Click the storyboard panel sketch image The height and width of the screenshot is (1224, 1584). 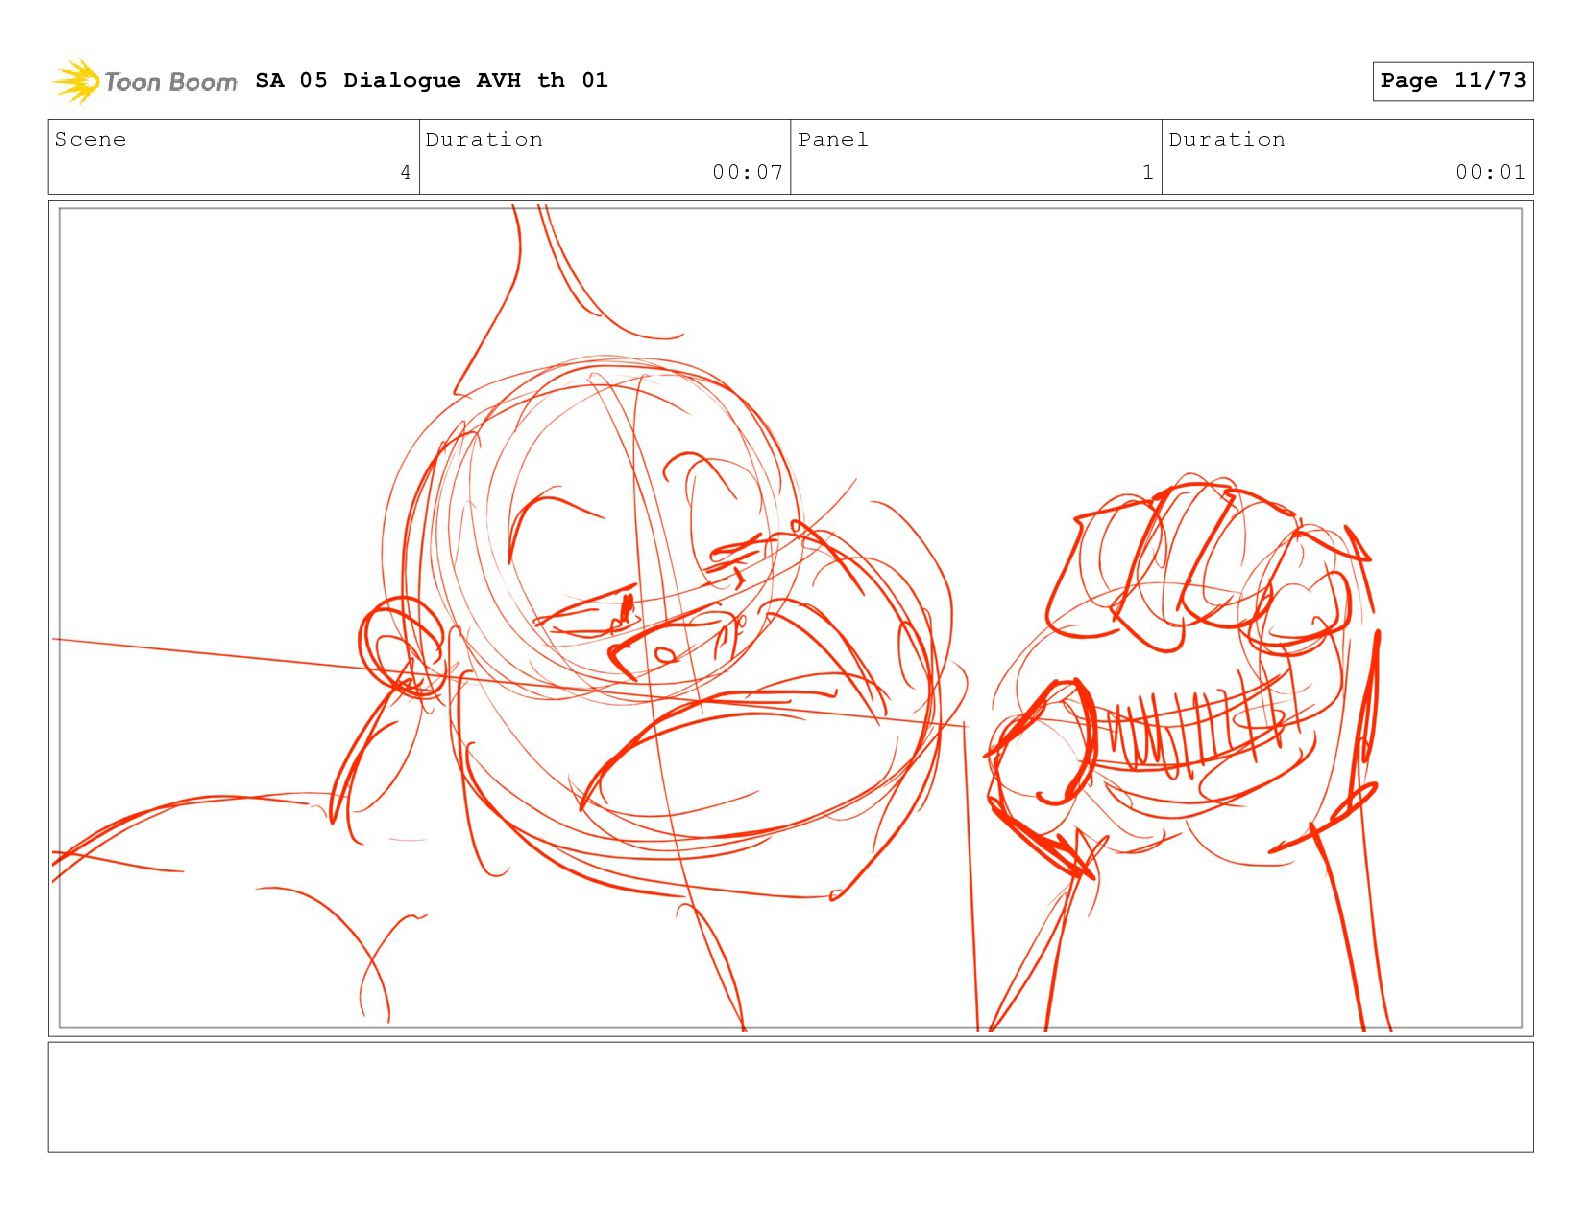pyautogui.click(x=790, y=618)
